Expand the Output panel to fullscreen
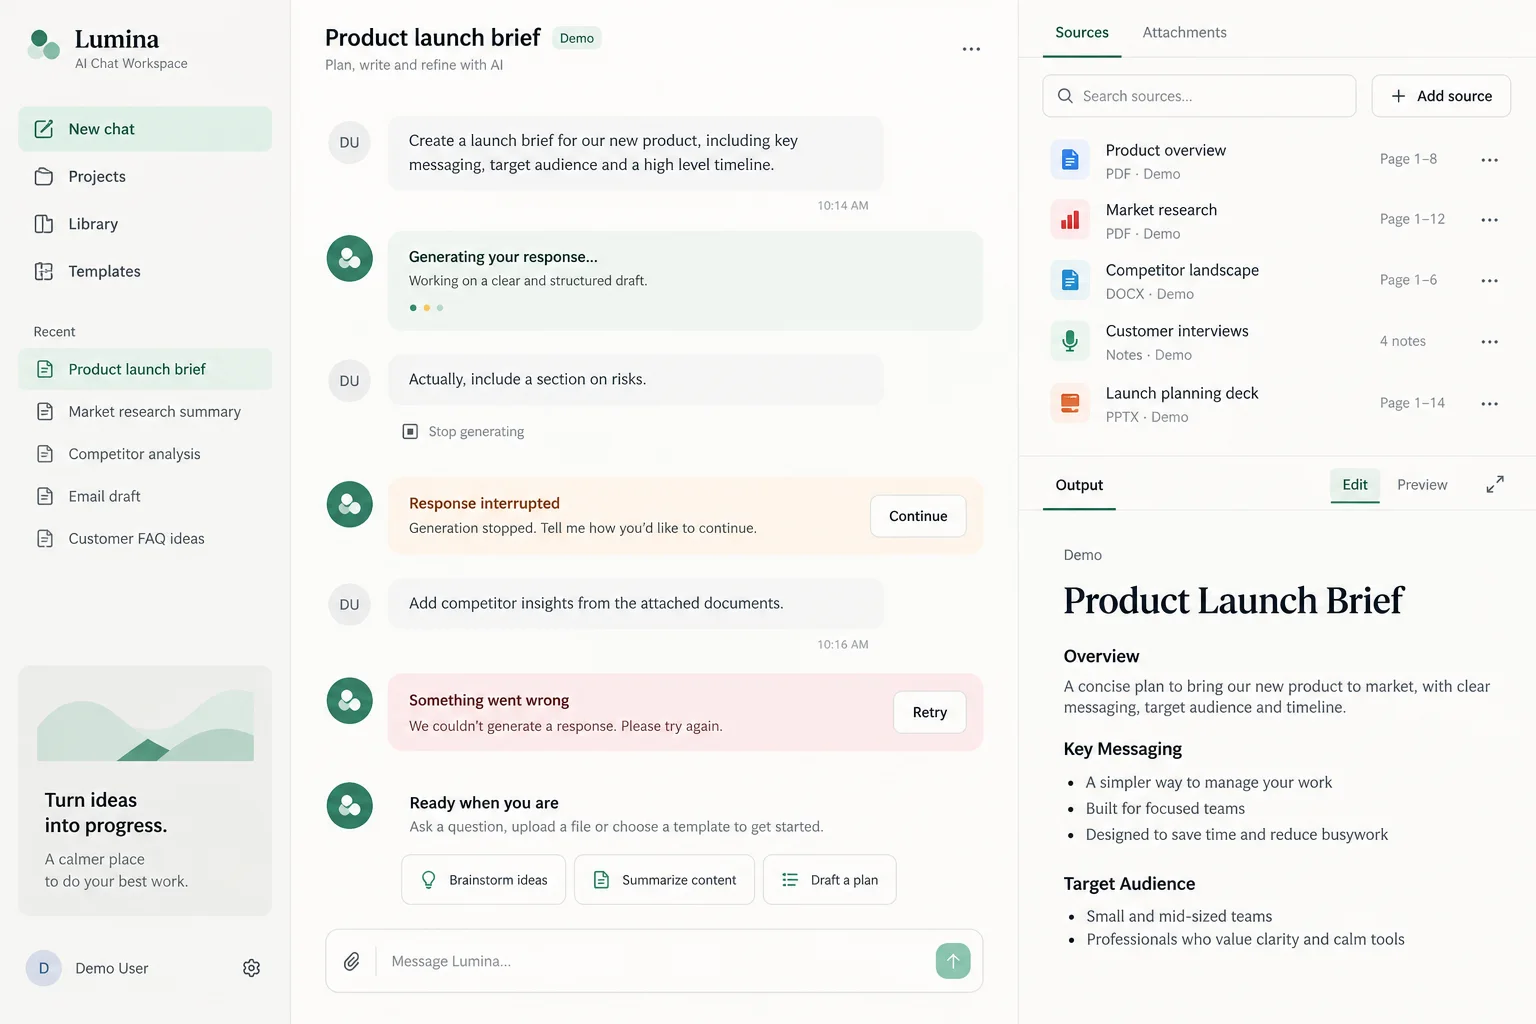Viewport: 1536px width, 1024px height. [x=1495, y=485]
